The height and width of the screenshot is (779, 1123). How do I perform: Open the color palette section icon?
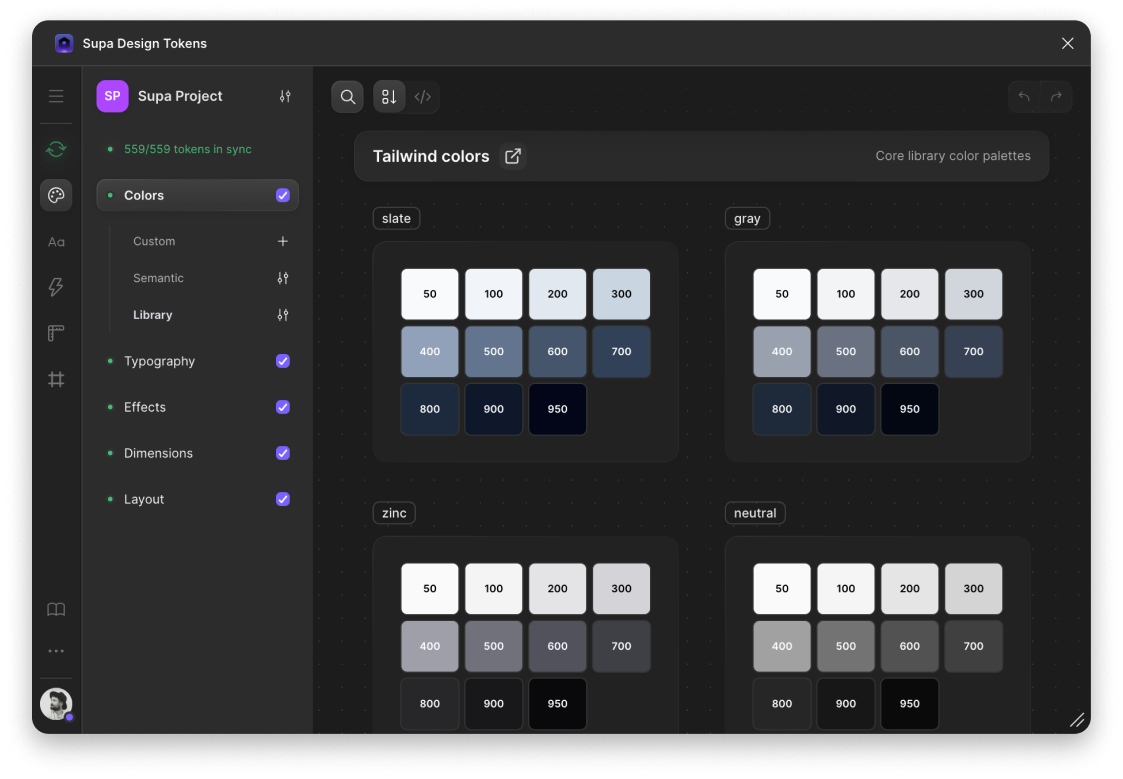tap(56, 195)
